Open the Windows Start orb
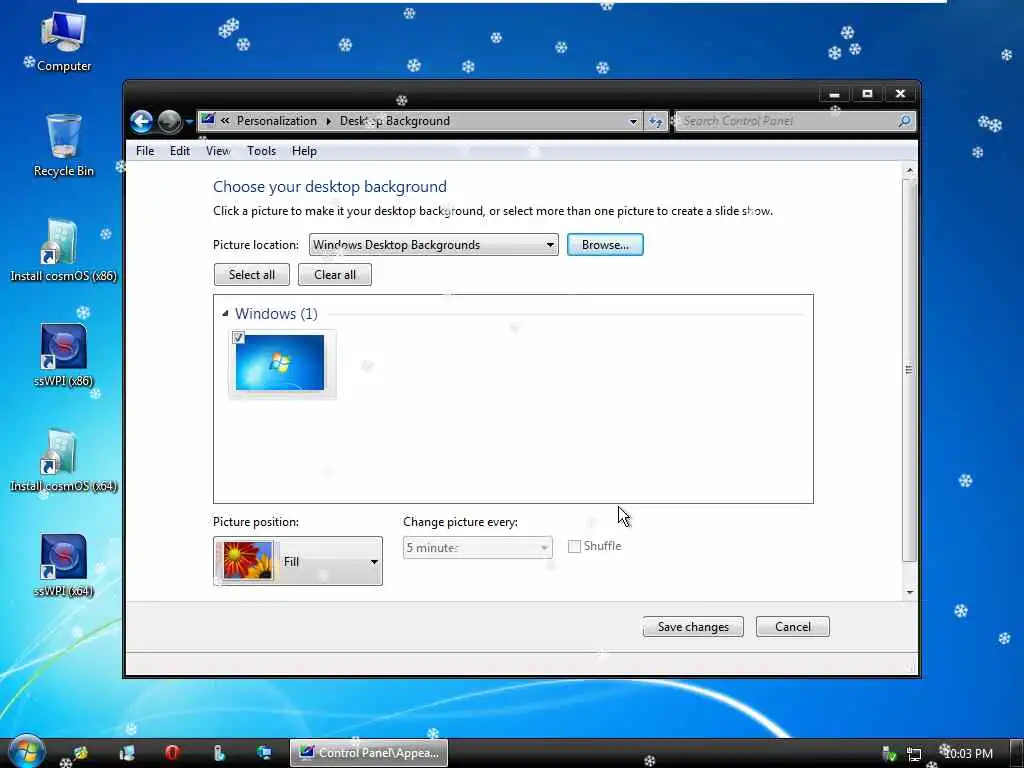The width and height of the screenshot is (1024, 768). (x=26, y=752)
